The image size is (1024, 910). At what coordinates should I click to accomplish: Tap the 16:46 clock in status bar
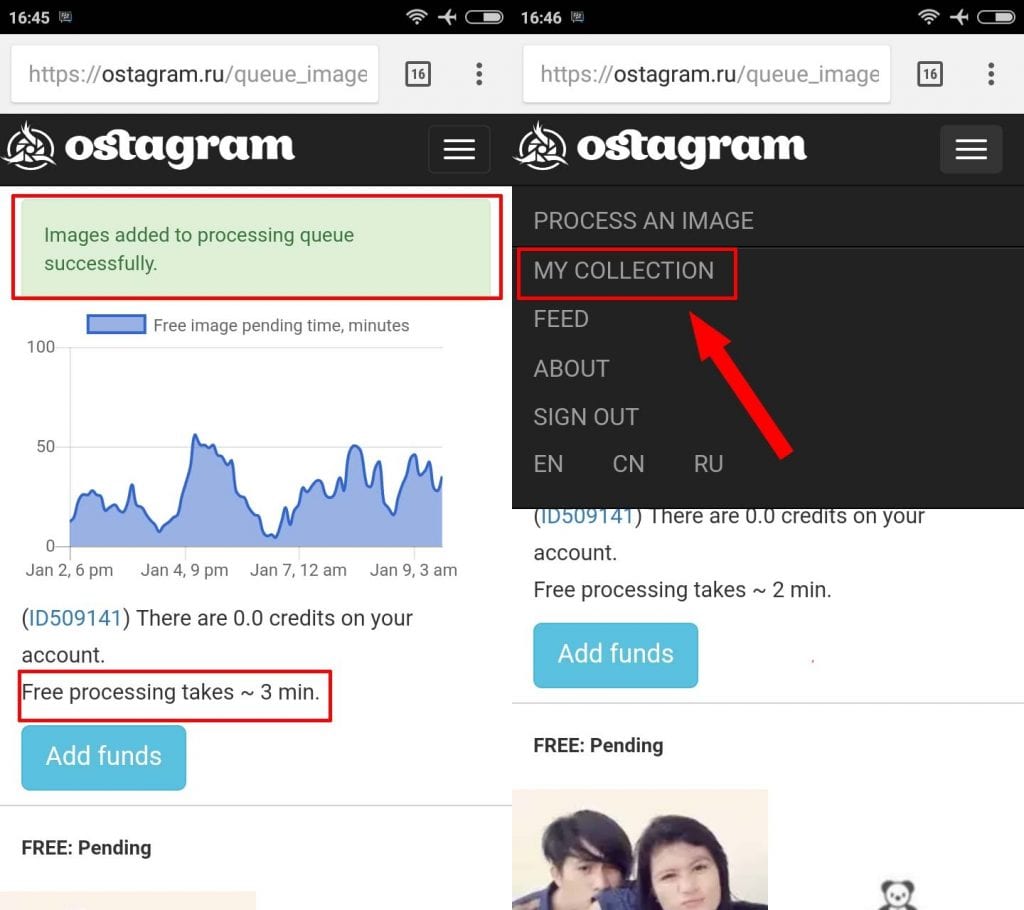tap(541, 18)
